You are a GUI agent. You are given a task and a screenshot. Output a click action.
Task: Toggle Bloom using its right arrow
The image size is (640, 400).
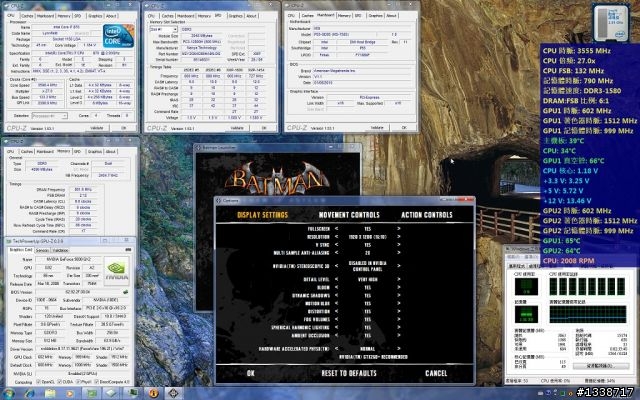click(398, 287)
